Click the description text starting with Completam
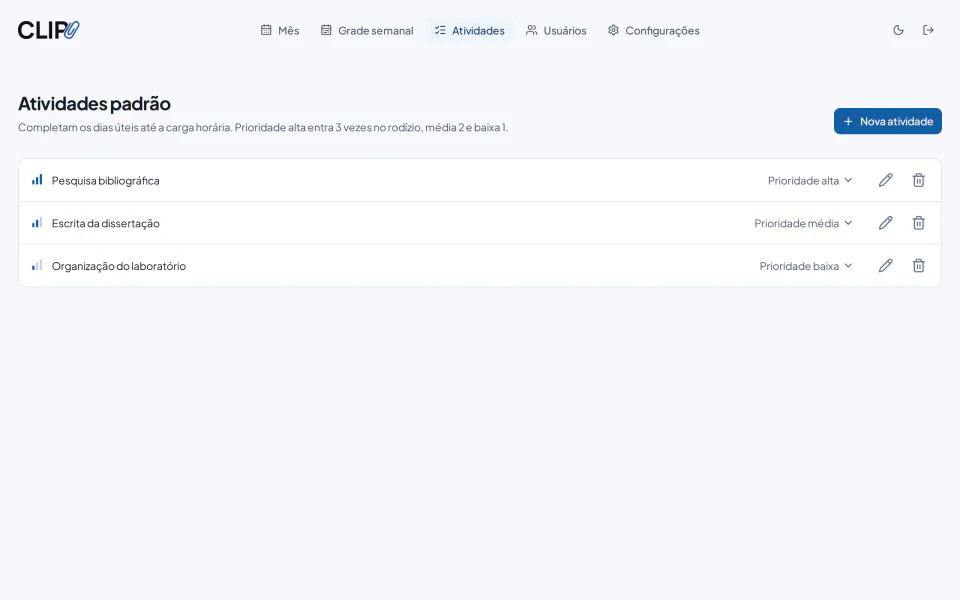 pyautogui.click(x=263, y=127)
